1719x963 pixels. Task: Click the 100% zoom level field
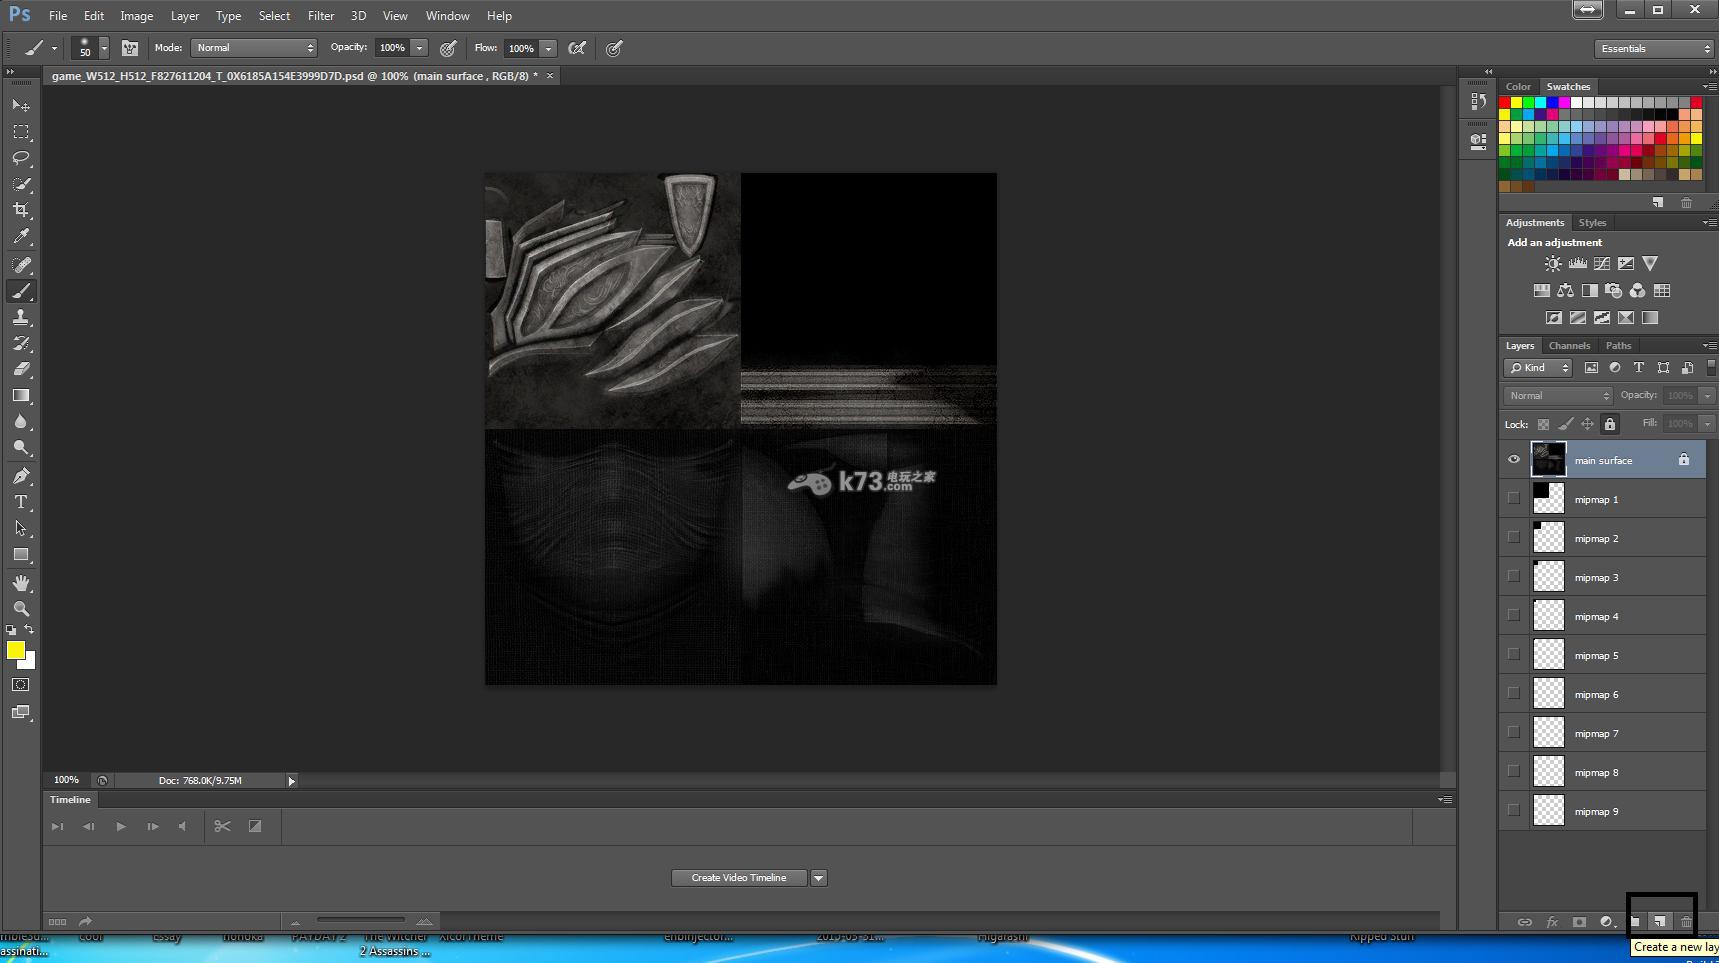tap(66, 780)
